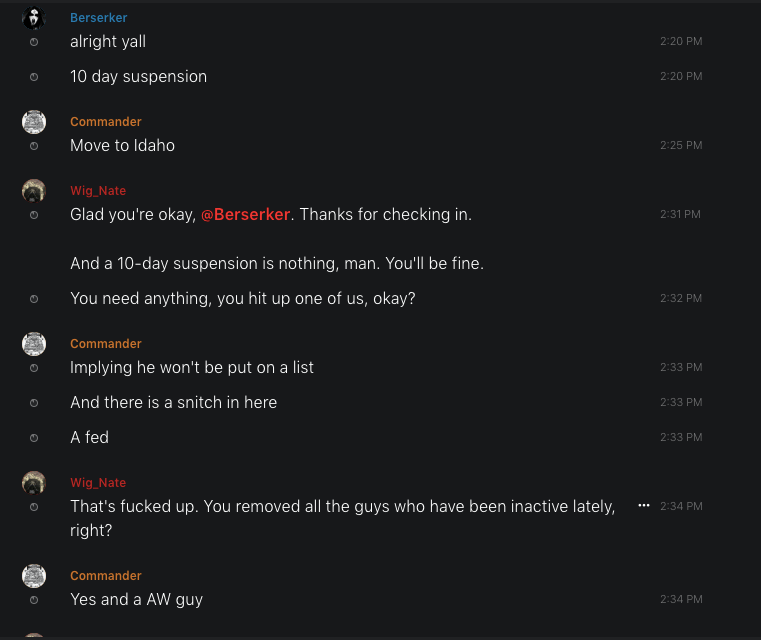Click the 'You need anything' message text

coord(242,298)
